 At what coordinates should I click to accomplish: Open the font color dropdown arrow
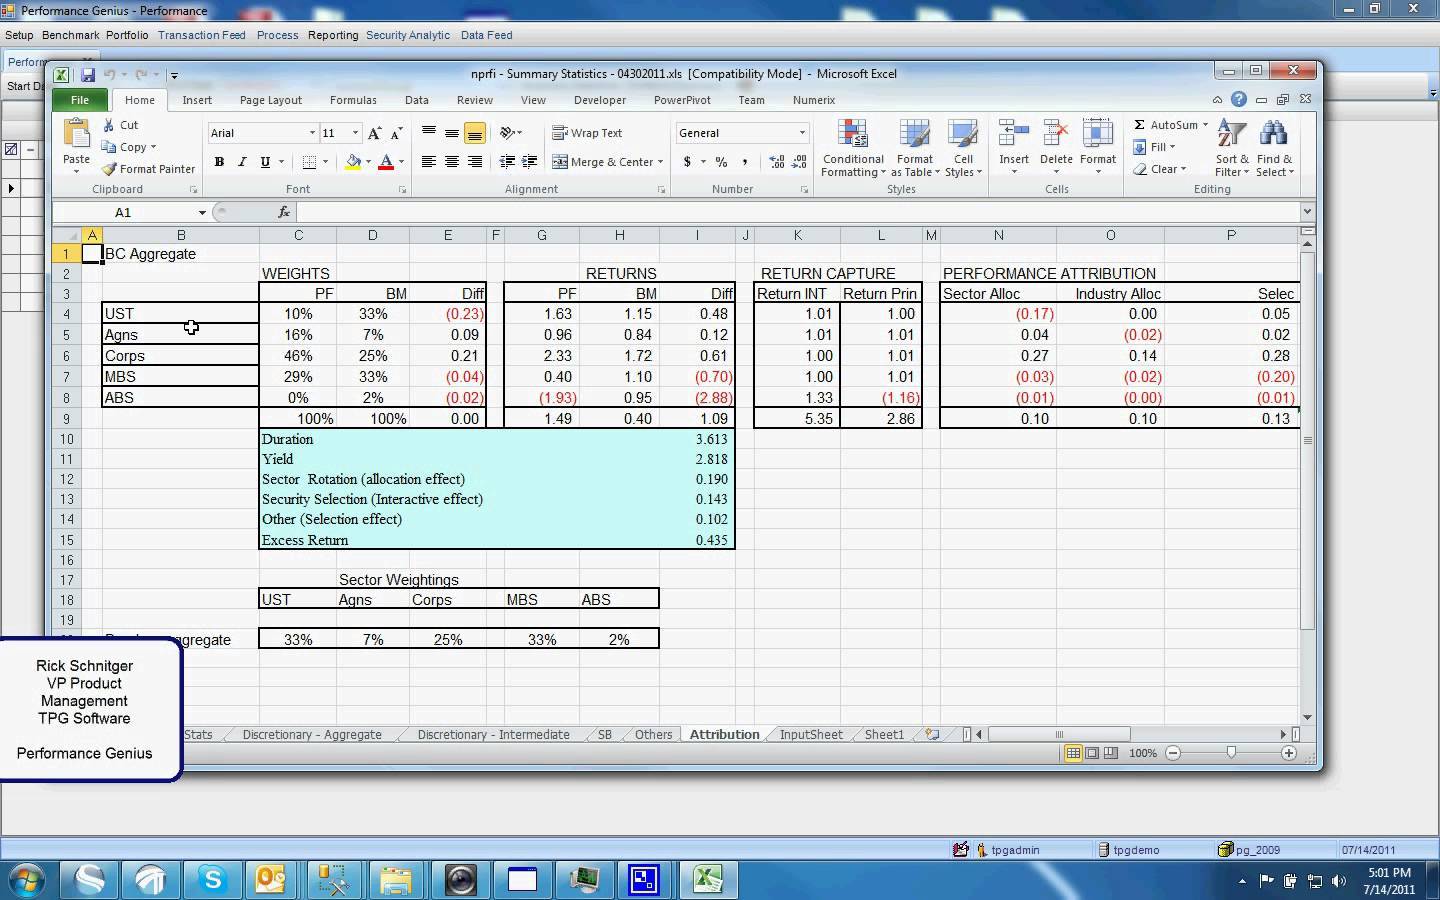[401, 162]
